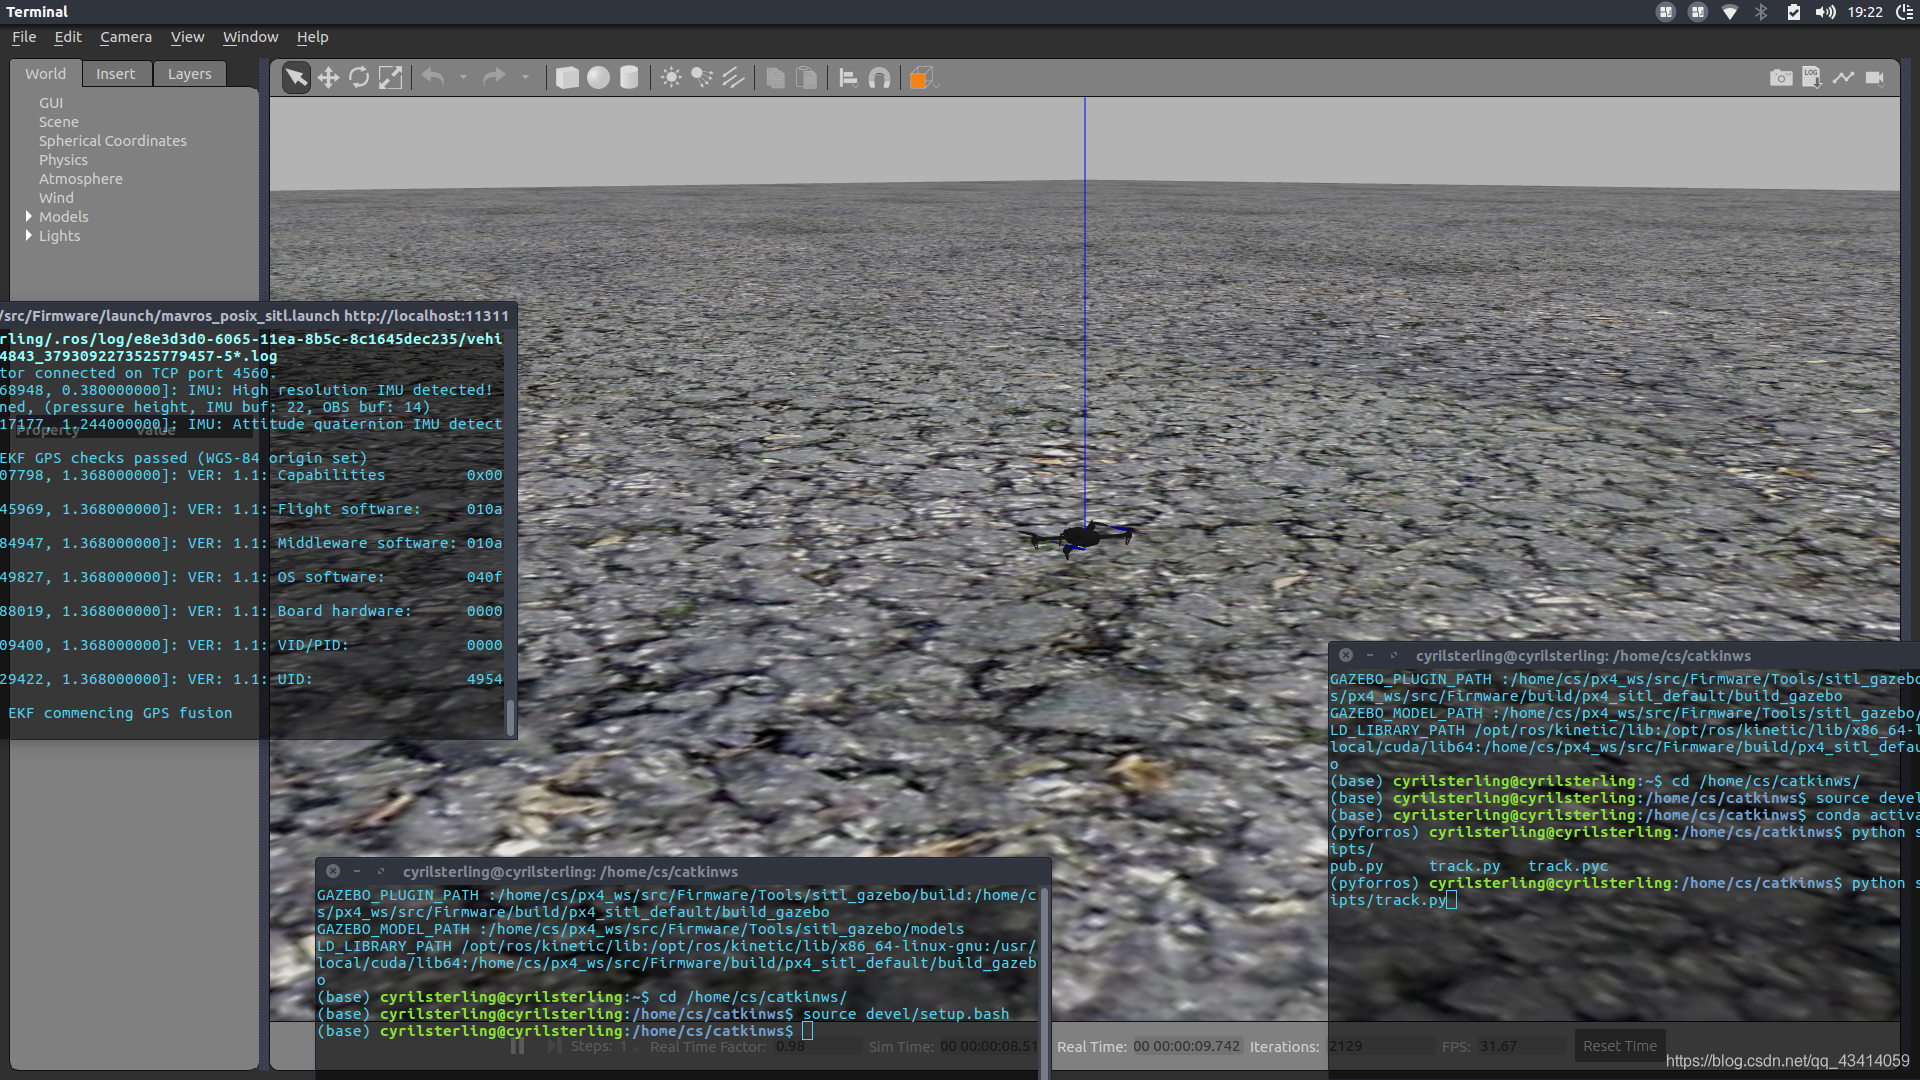The image size is (1920, 1080).
Task: Select Spherical Coordinates in World tree
Action: [113, 141]
